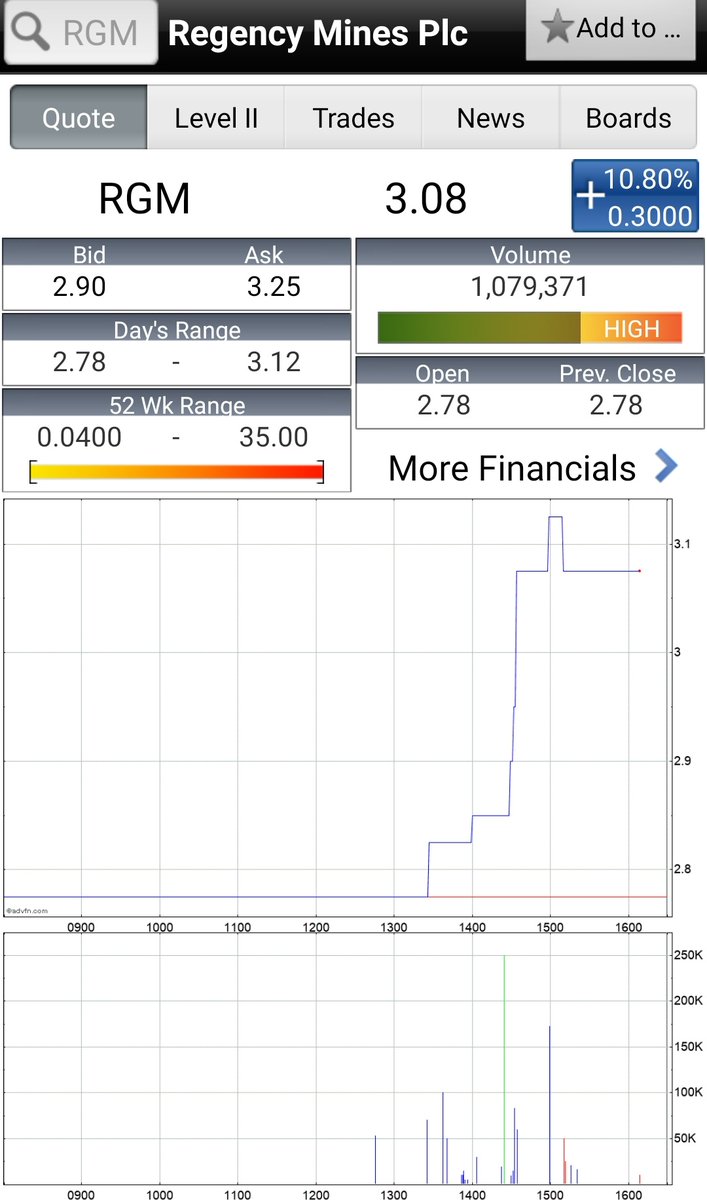
Task: Tap the large RGM ticker label
Action: click(x=144, y=198)
